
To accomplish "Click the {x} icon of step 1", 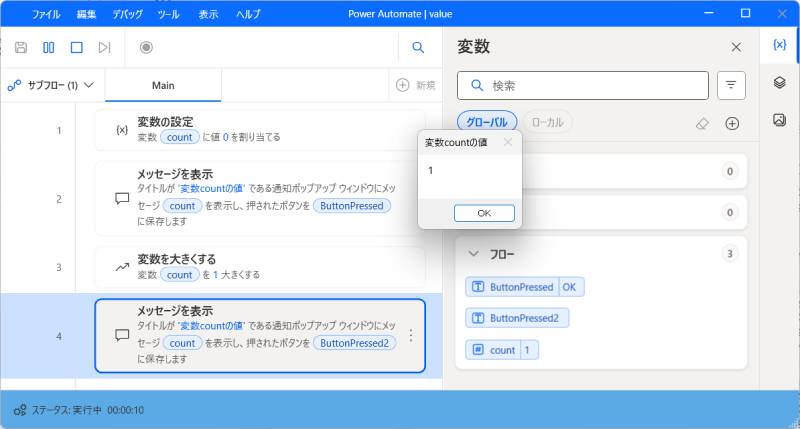I will tap(122, 130).
